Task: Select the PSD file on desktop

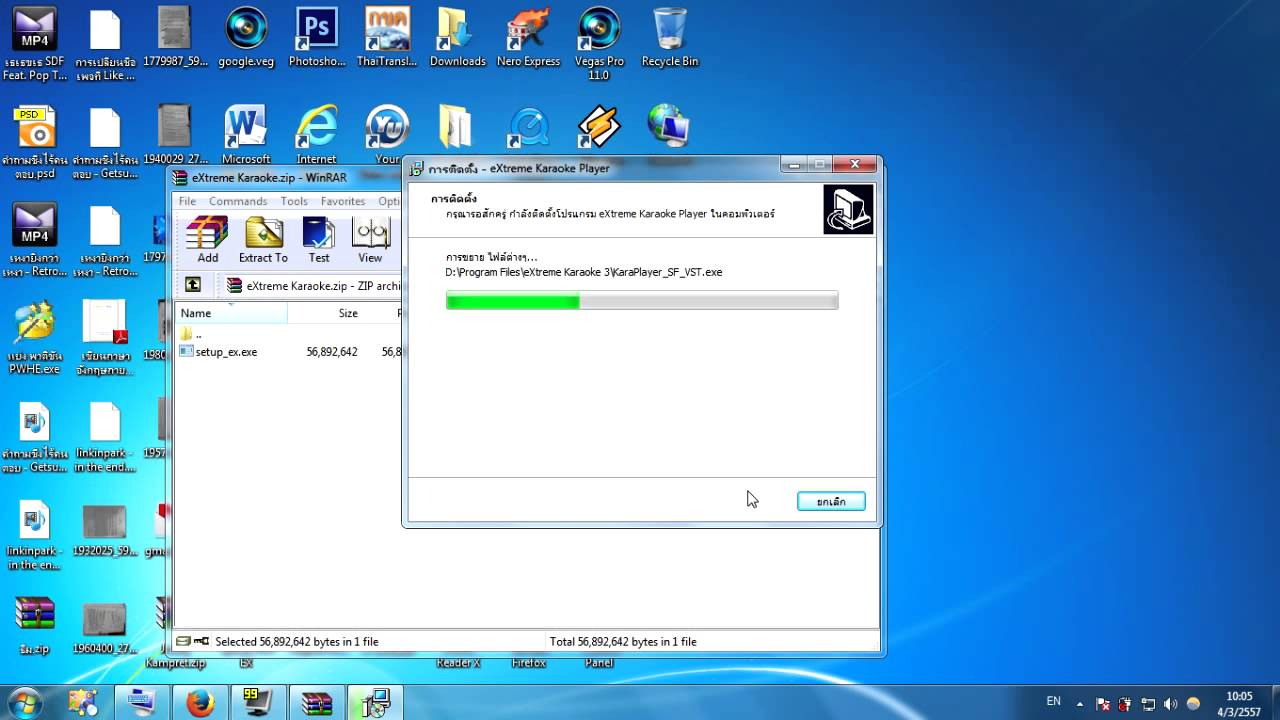Action: click(35, 143)
